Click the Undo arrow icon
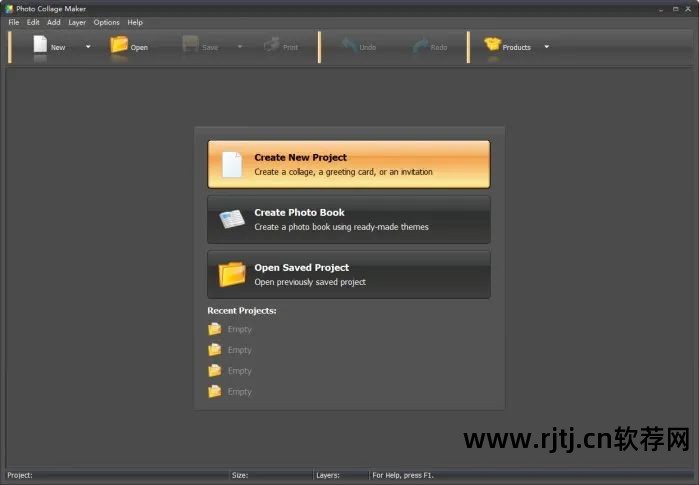Viewport: 699px width, 485px height. pos(348,45)
